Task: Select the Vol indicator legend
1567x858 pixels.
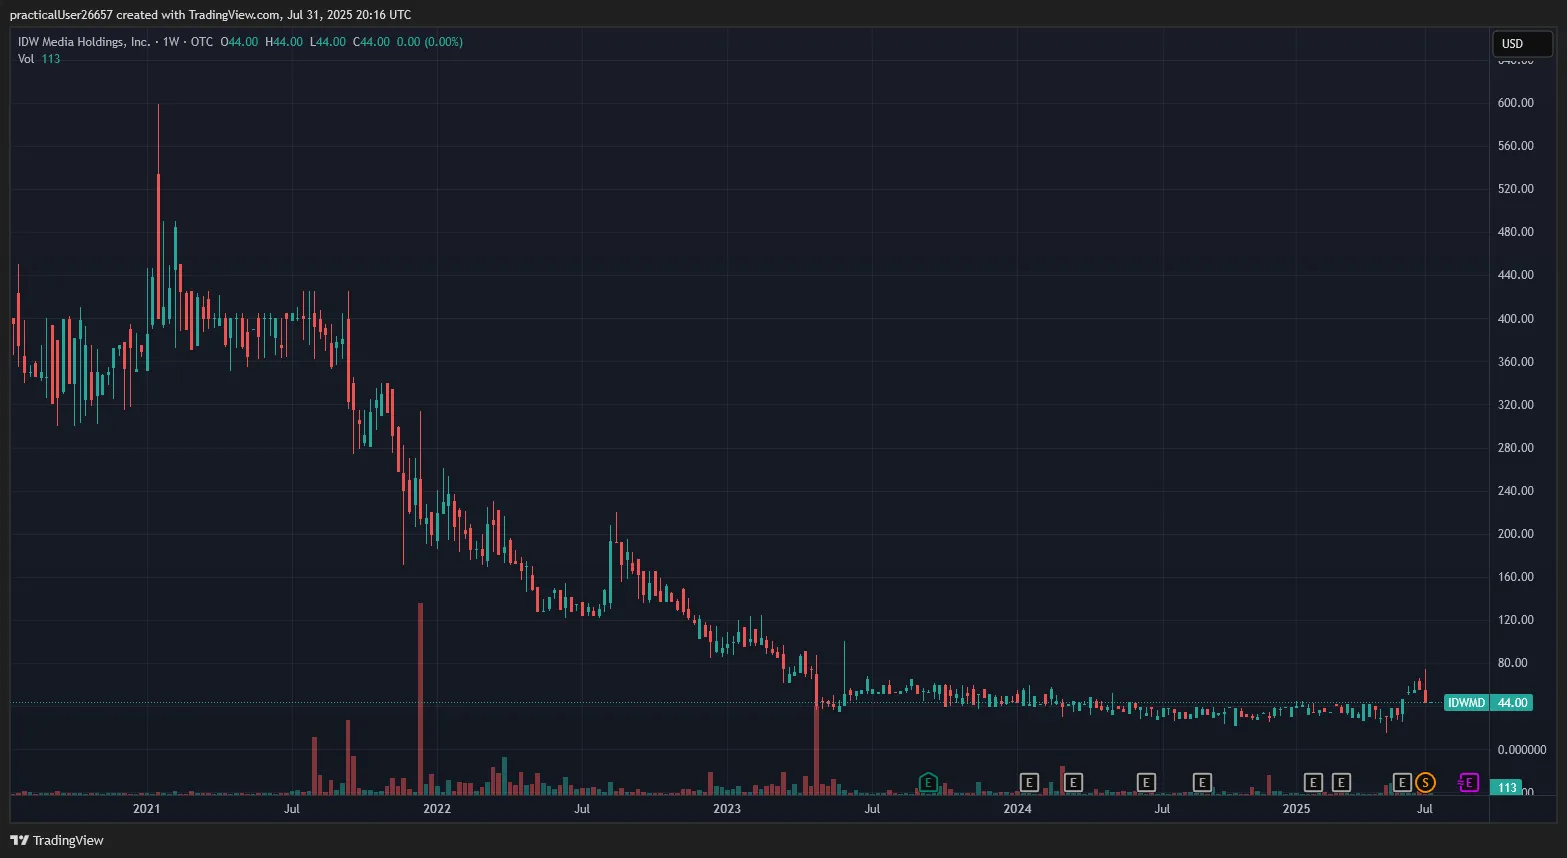Action: tap(26, 59)
